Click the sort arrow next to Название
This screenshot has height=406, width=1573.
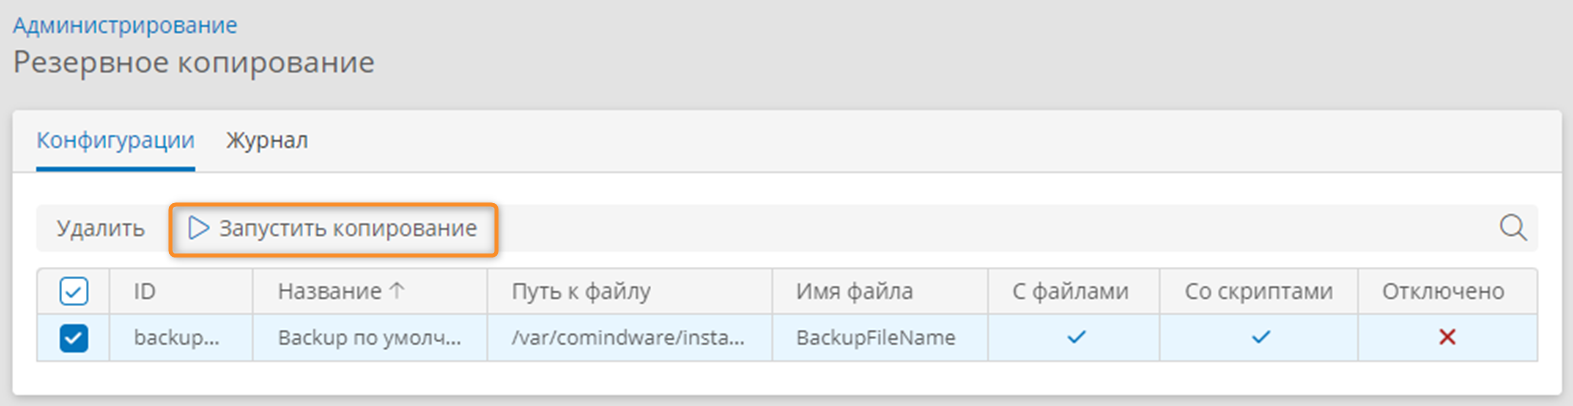[x=397, y=291]
